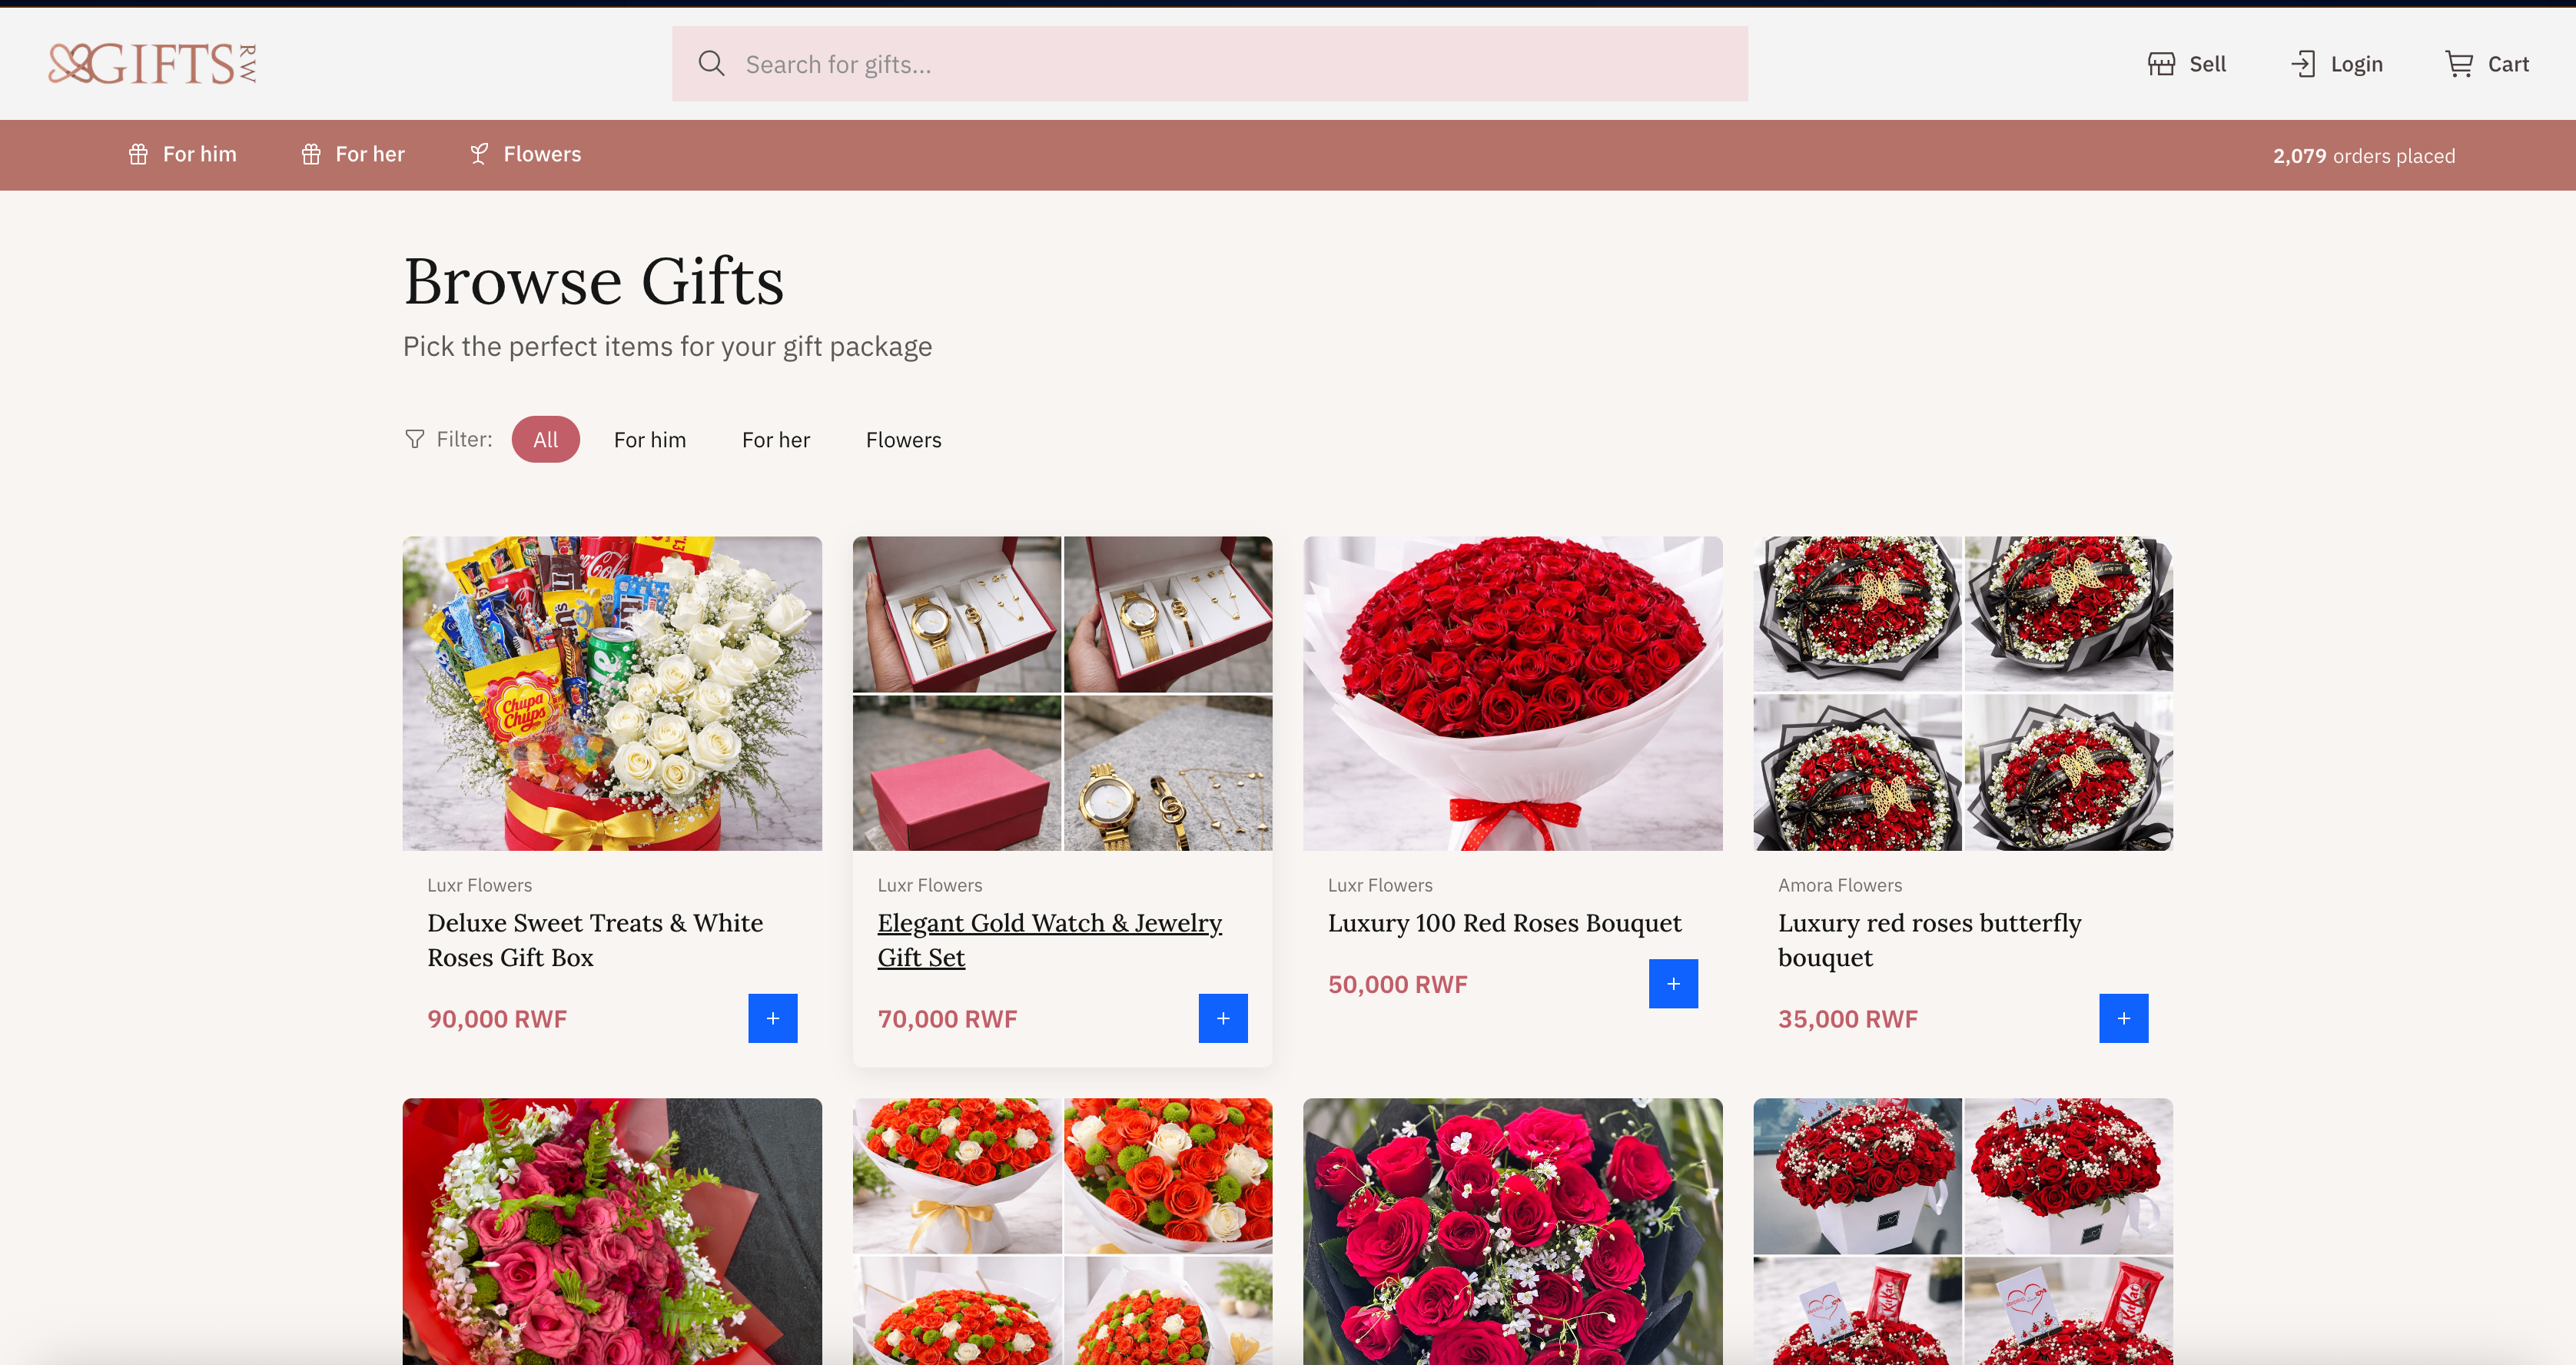Viewport: 2576px width, 1365px height.
Task: Add Deluxe Sweet Treats gift box to cart
Action: tap(772, 1018)
